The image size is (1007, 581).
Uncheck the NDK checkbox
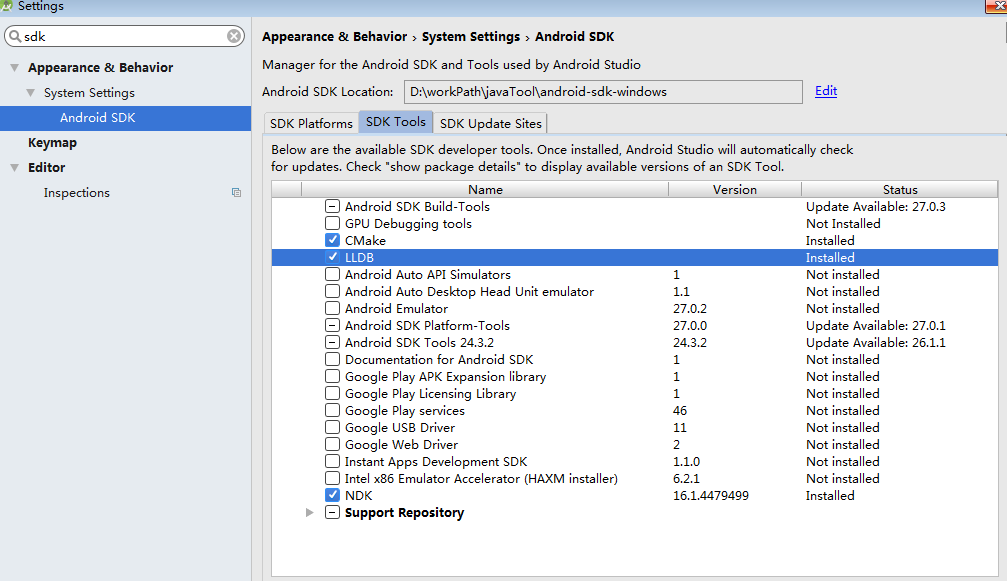332,496
